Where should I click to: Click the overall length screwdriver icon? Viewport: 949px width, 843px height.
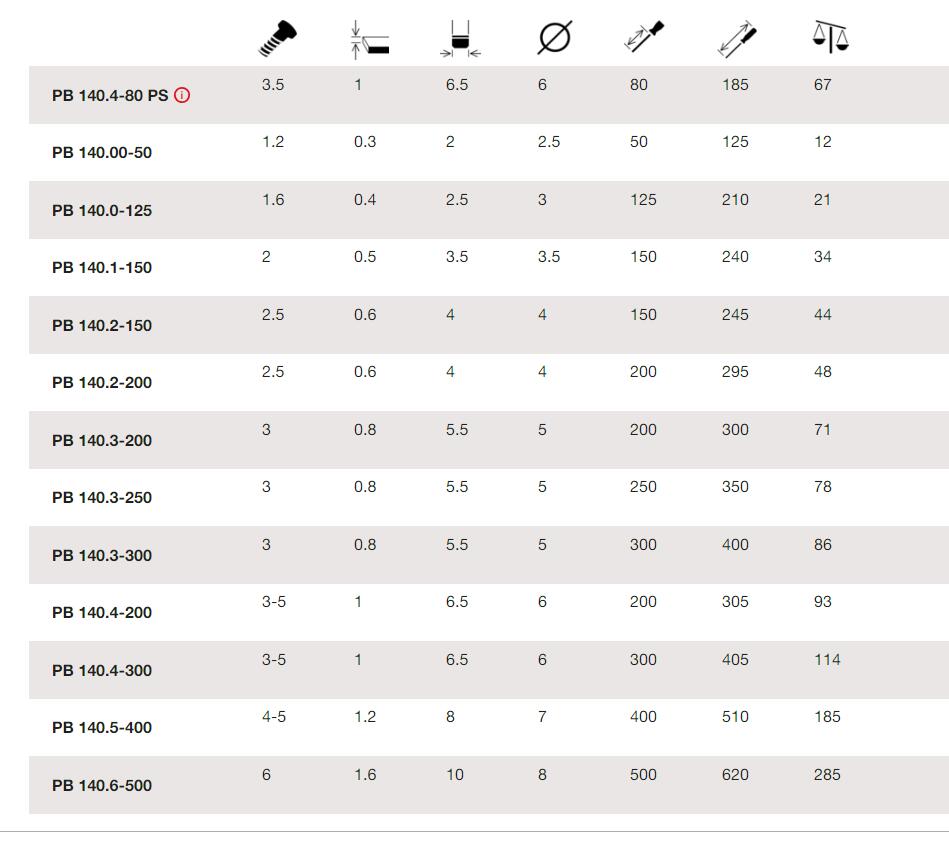click(x=737, y=39)
